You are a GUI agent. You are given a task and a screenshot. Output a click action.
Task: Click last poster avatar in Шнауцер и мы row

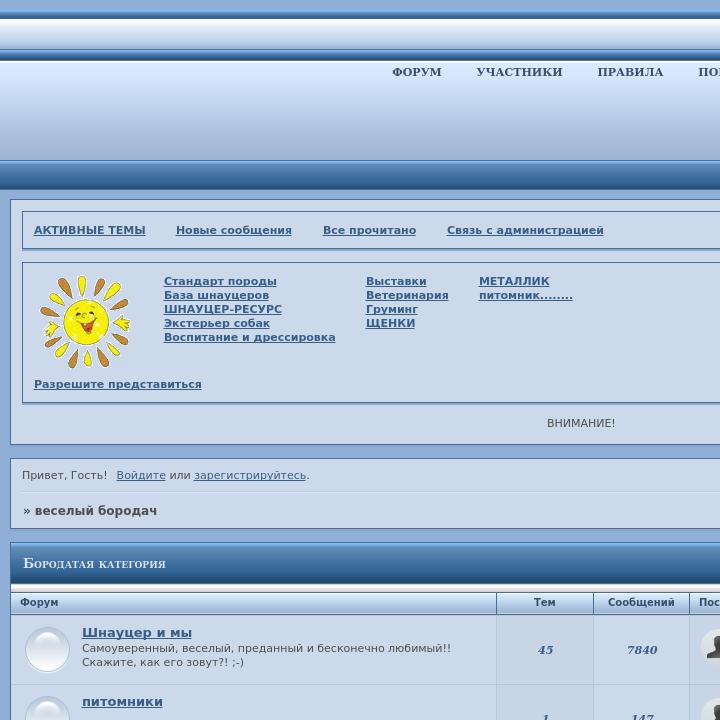pos(711,646)
